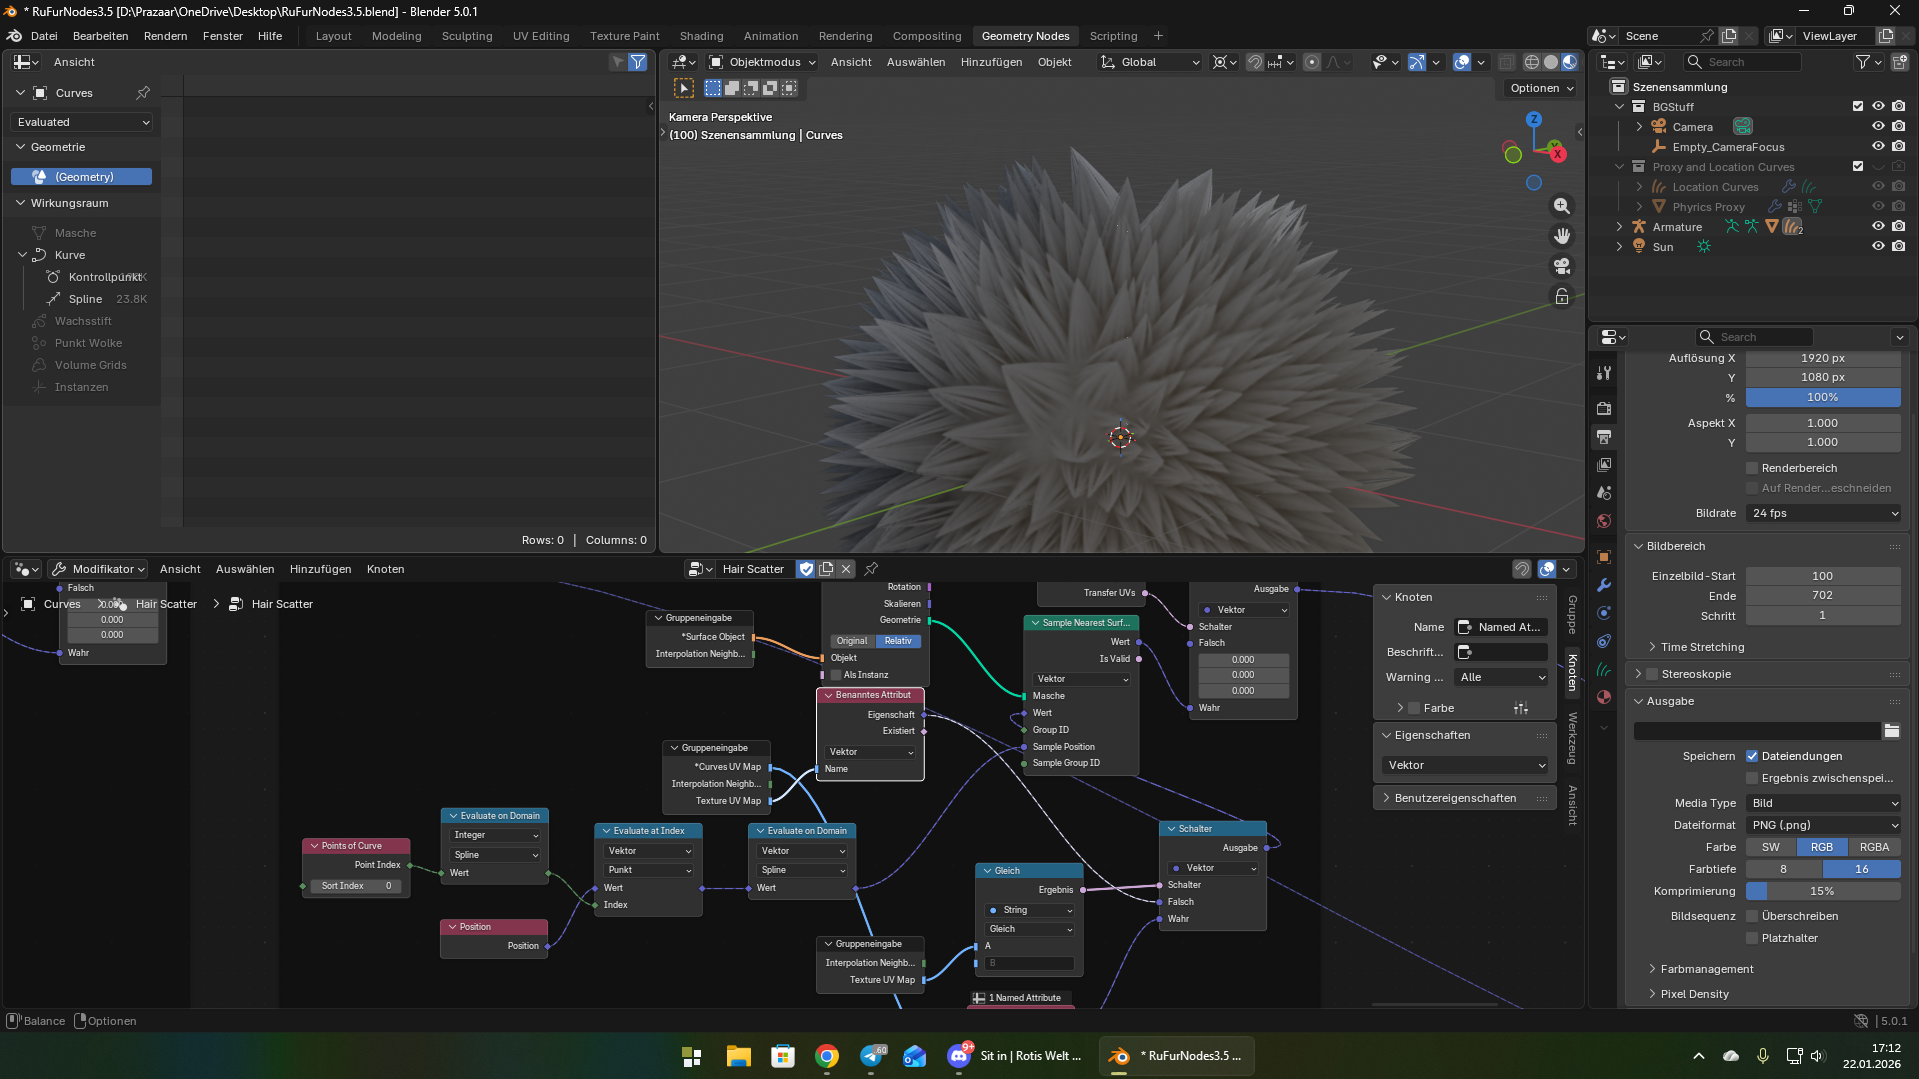Pin the Hair Scatter node tree
Image resolution: width=1919 pixels, height=1079 pixels.
871,569
